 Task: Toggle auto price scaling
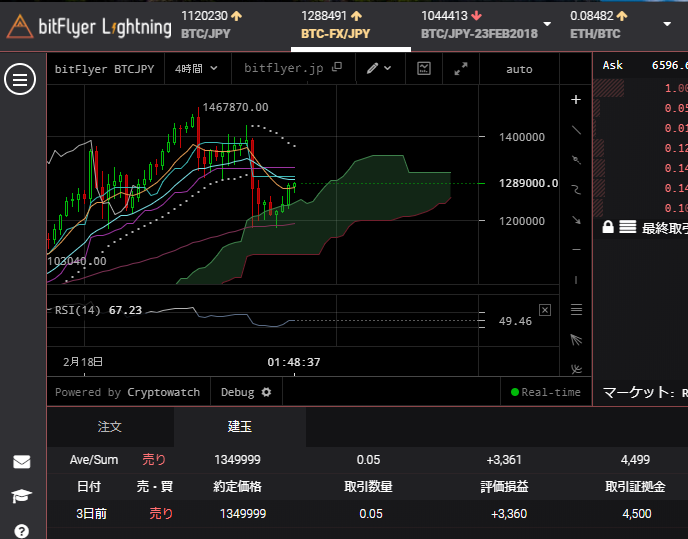coord(519,69)
